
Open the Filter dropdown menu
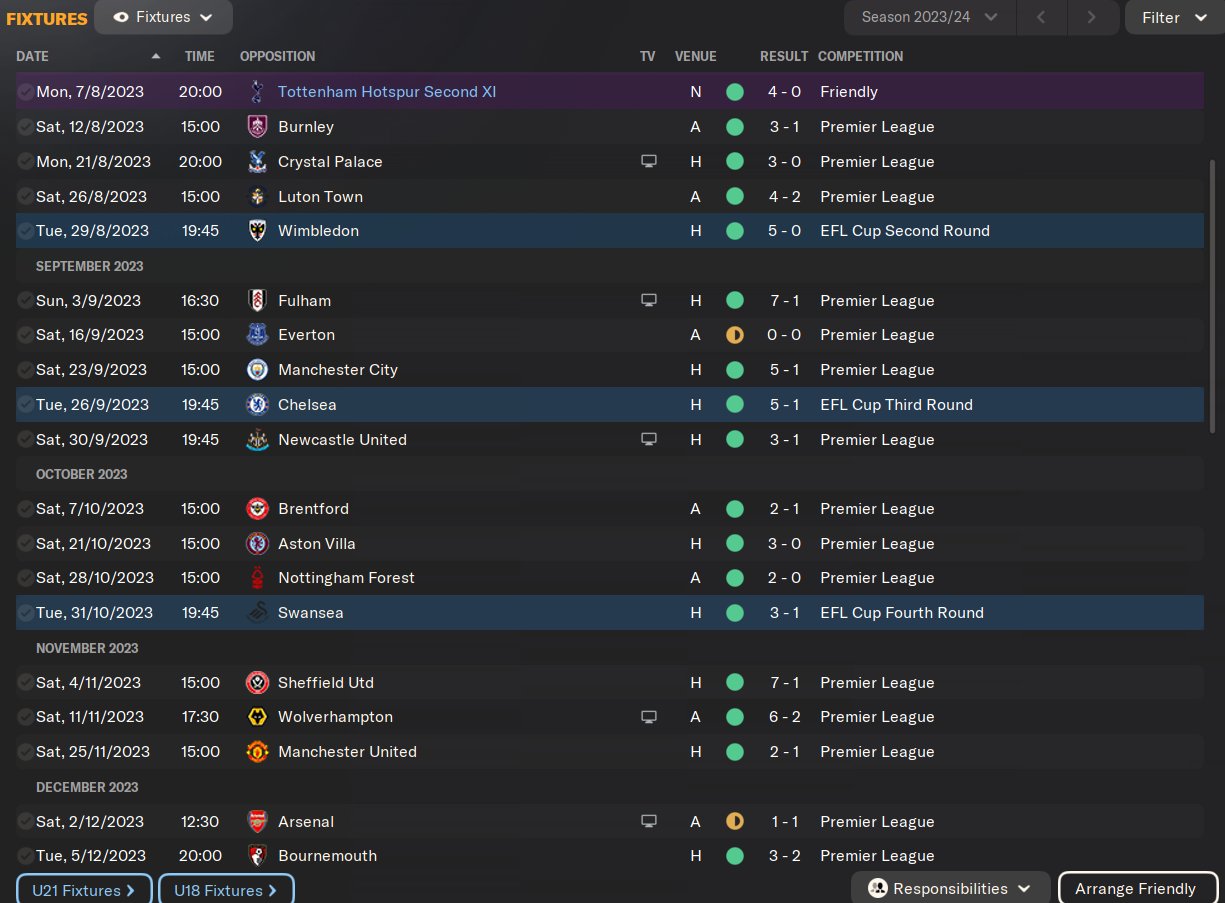tap(1174, 17)
